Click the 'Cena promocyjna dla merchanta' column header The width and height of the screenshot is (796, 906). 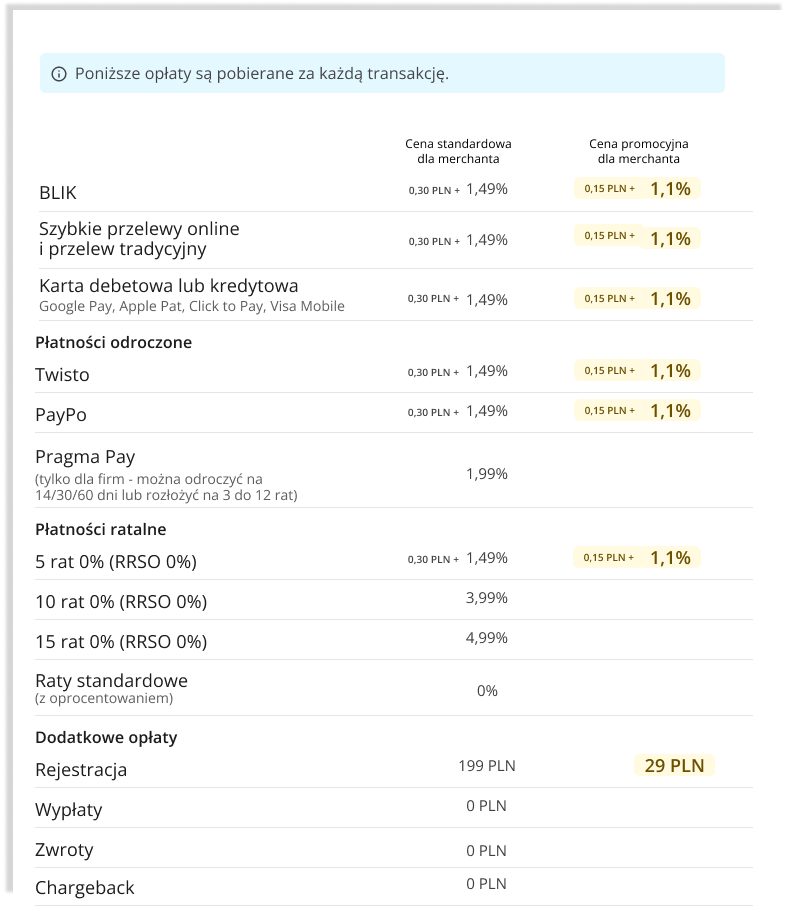point(638,151)
